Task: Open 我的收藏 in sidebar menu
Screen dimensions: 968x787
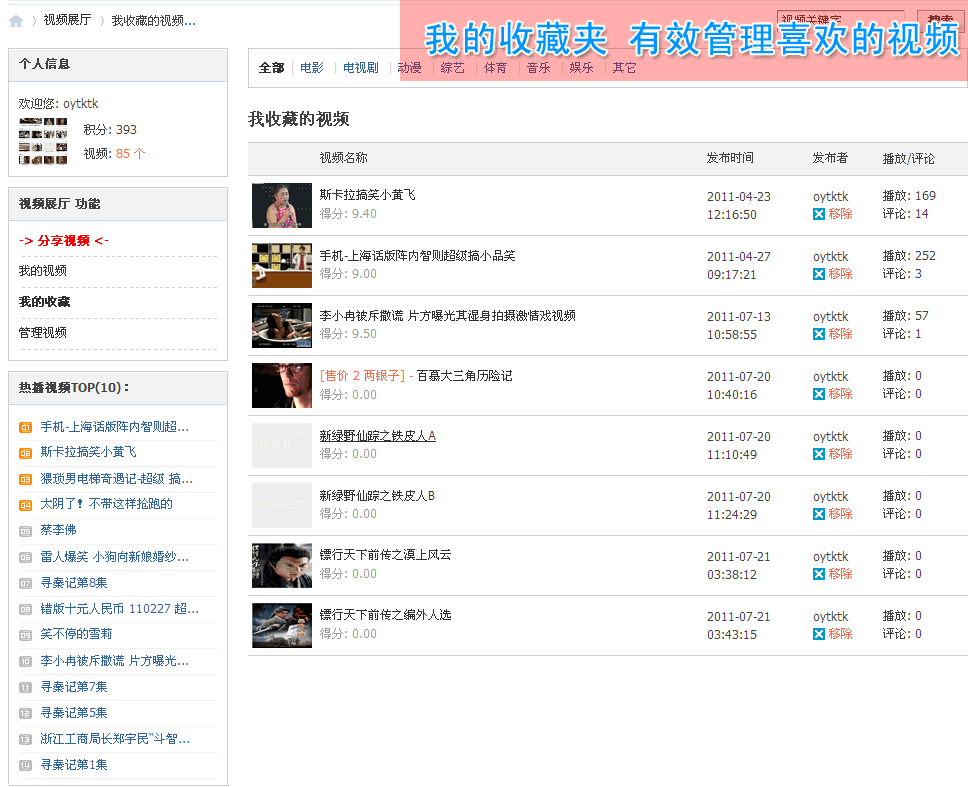Action: pyautogui.click(x=44, y=302)
